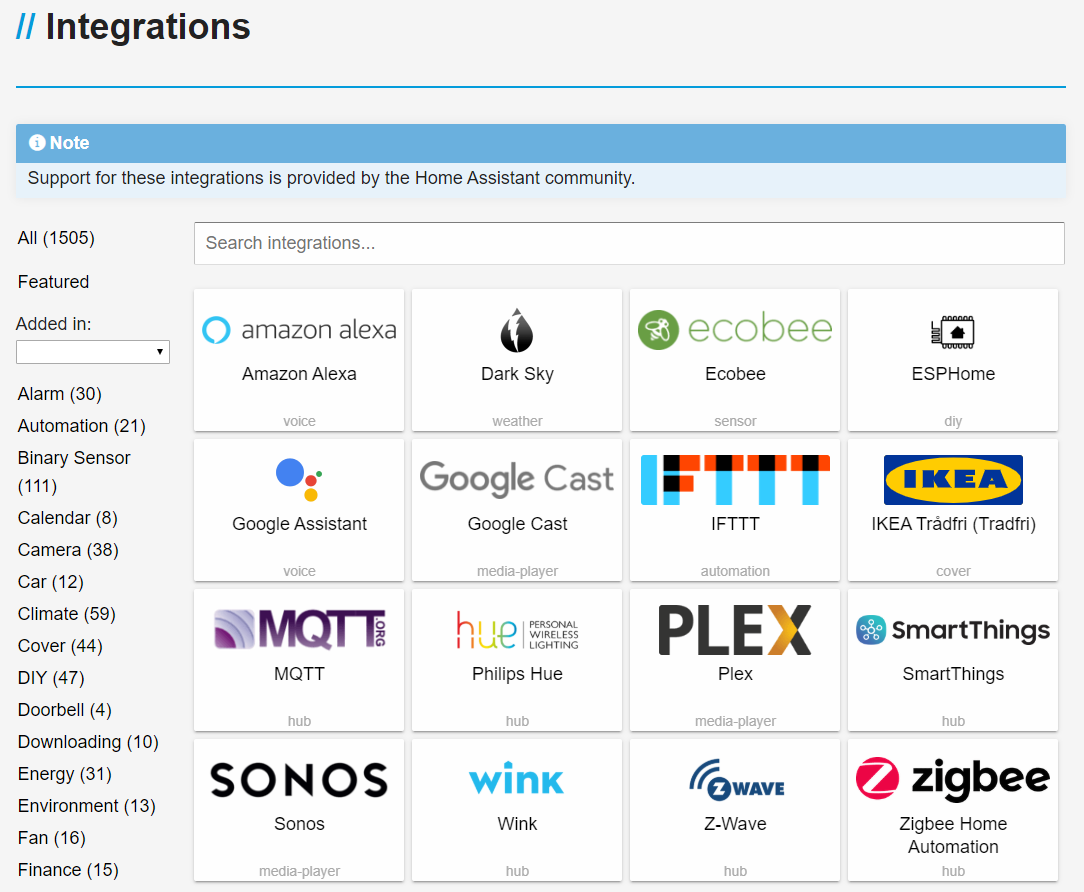This screenshot has height=892, width=1084.
Task: Open the Philips Hue logo
Action: 517,630
